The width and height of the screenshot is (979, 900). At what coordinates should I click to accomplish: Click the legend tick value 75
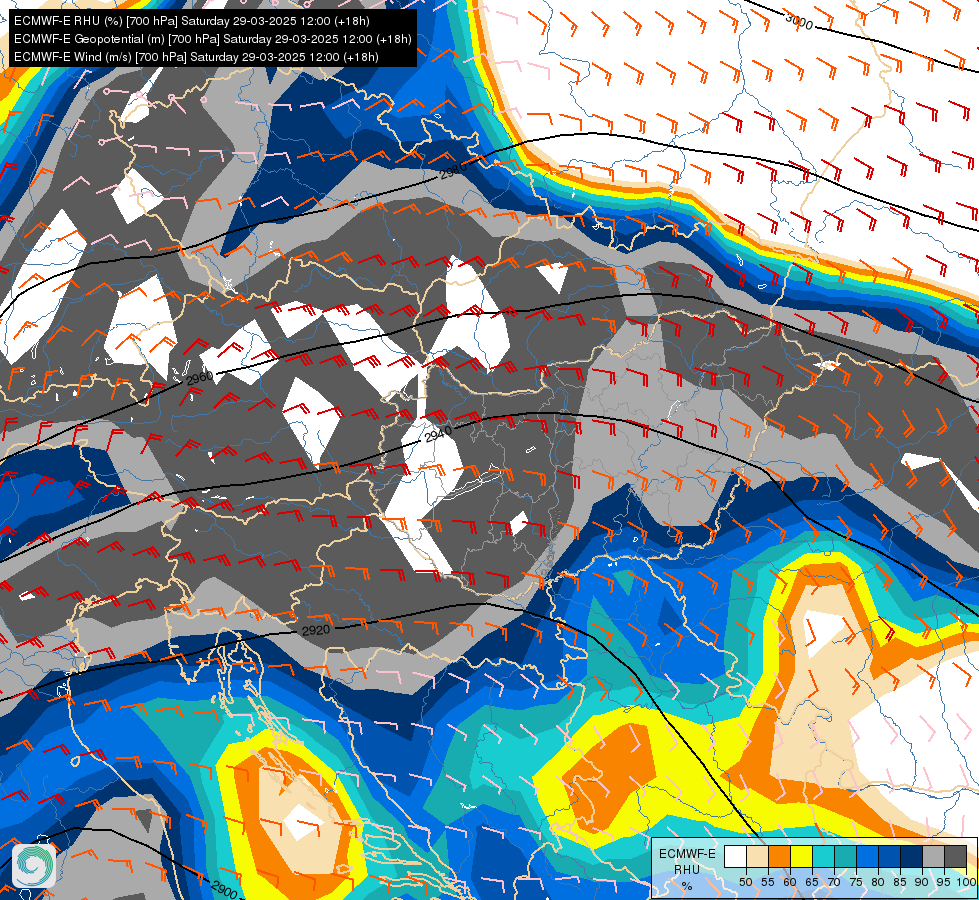(x=856, y=882)
